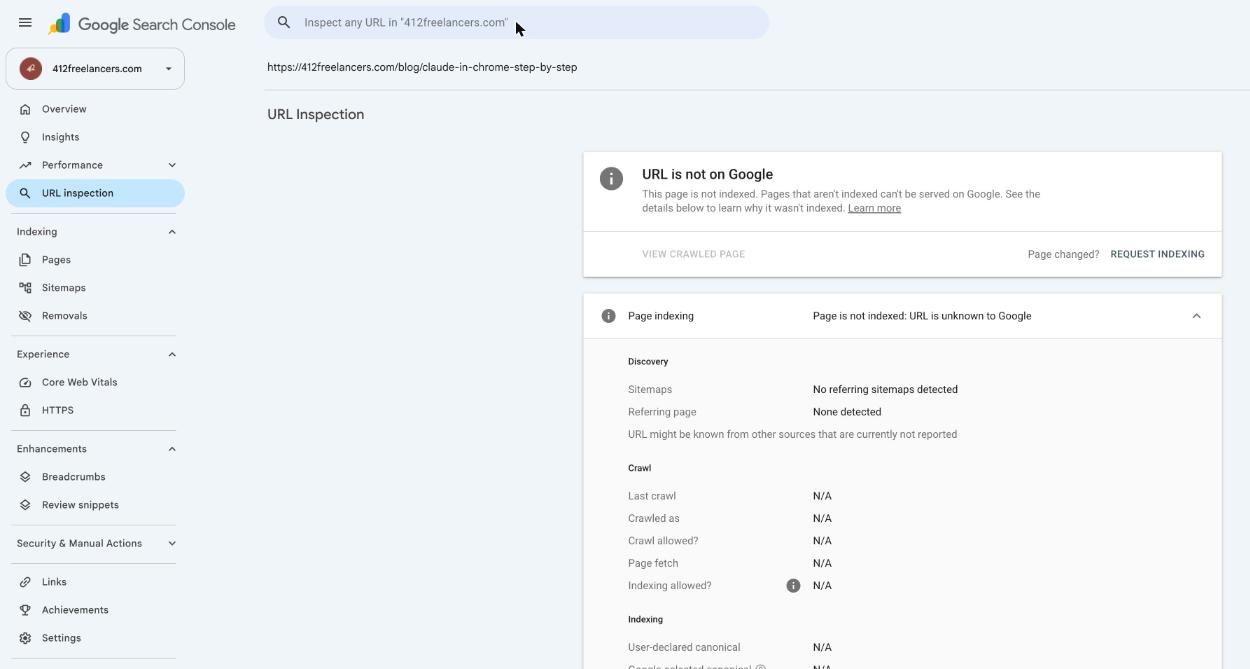Screen dimensions: 1250x669
Task: Open Core Web Vitals report
Action: (95, 382)
